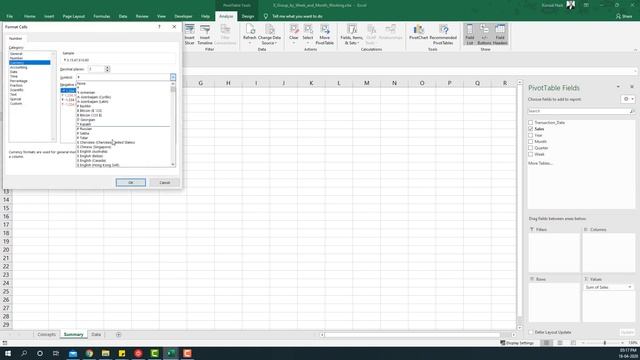Select the row 20 header
This screenshot has height=360, width=640.
(6, 250)
